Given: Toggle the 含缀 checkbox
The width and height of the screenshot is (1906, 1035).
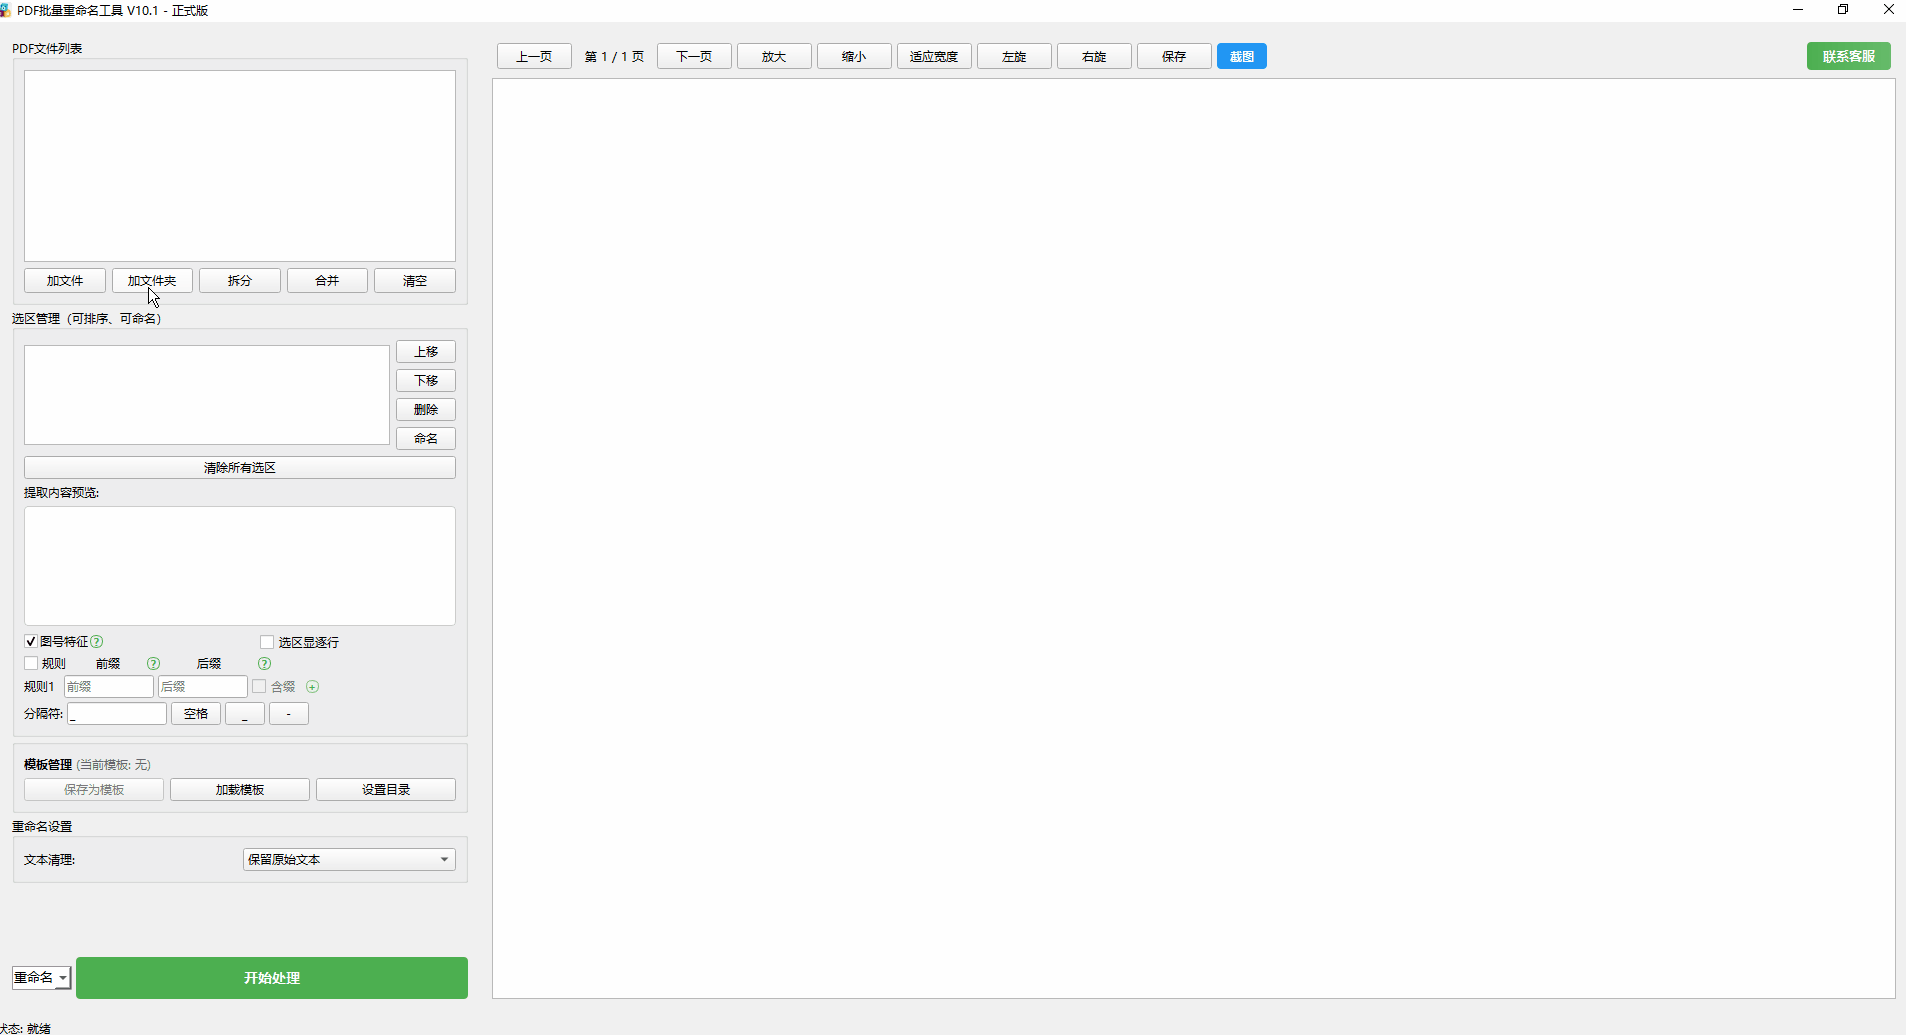Looking at the screenshot, I should [x=259, y=687].
